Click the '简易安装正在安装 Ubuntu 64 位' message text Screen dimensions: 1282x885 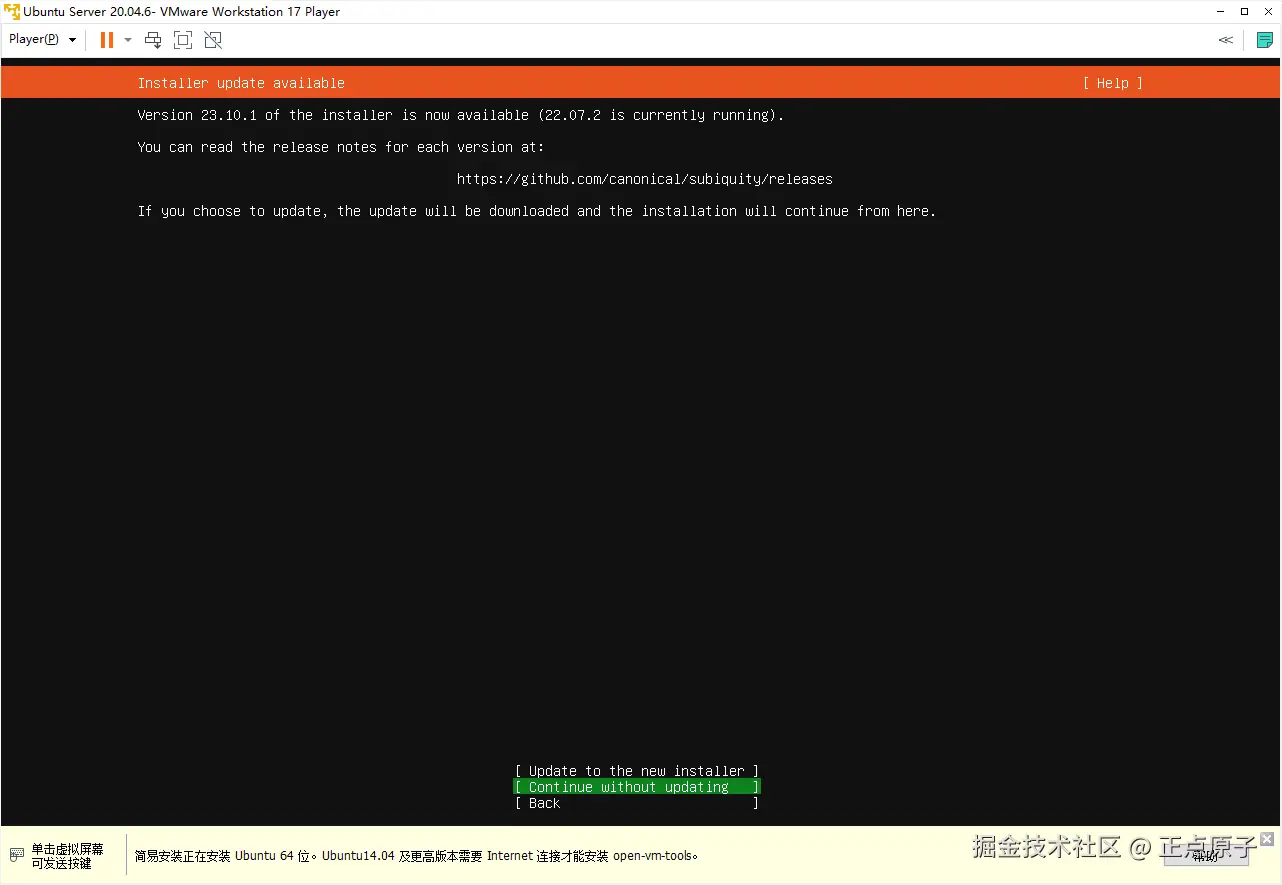(x=416, y=856)
